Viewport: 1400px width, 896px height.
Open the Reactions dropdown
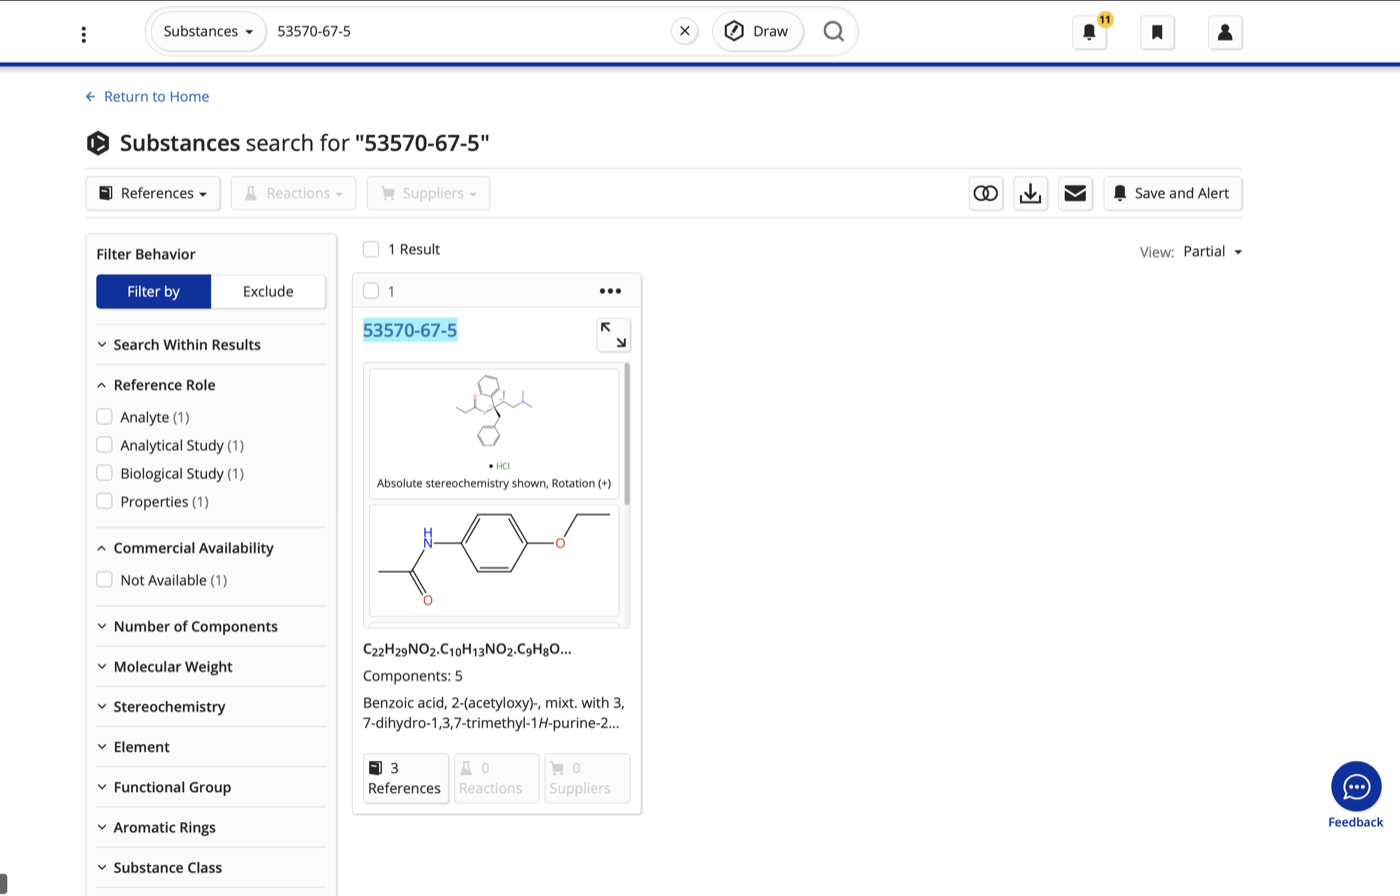[x=293, y=193]
